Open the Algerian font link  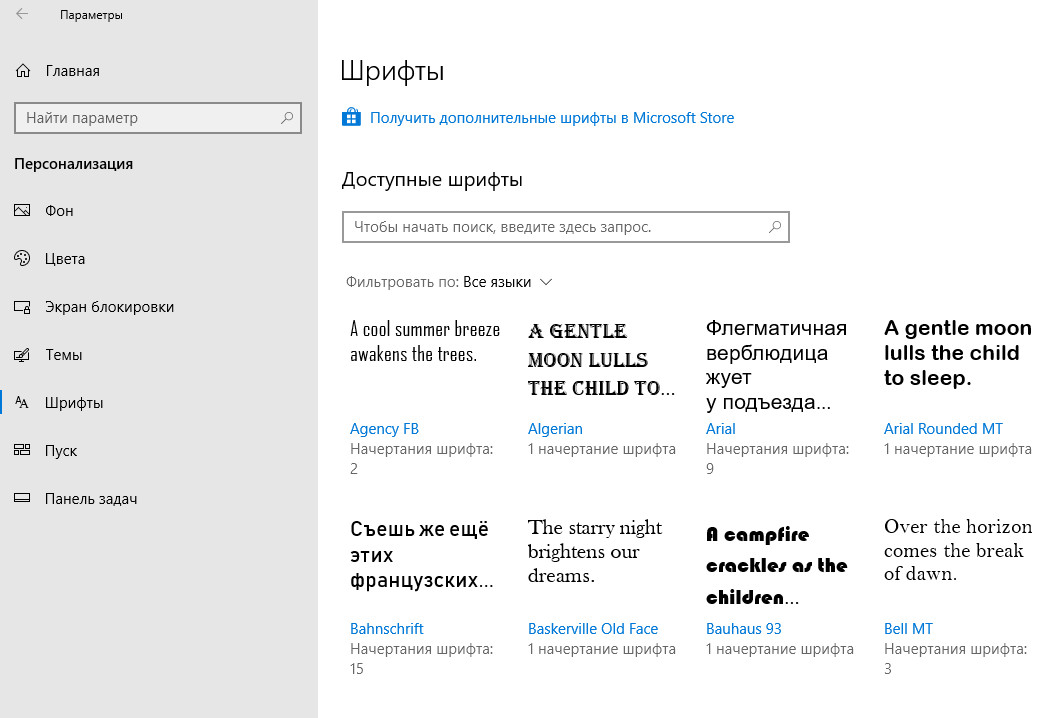(x=555, y=428)
